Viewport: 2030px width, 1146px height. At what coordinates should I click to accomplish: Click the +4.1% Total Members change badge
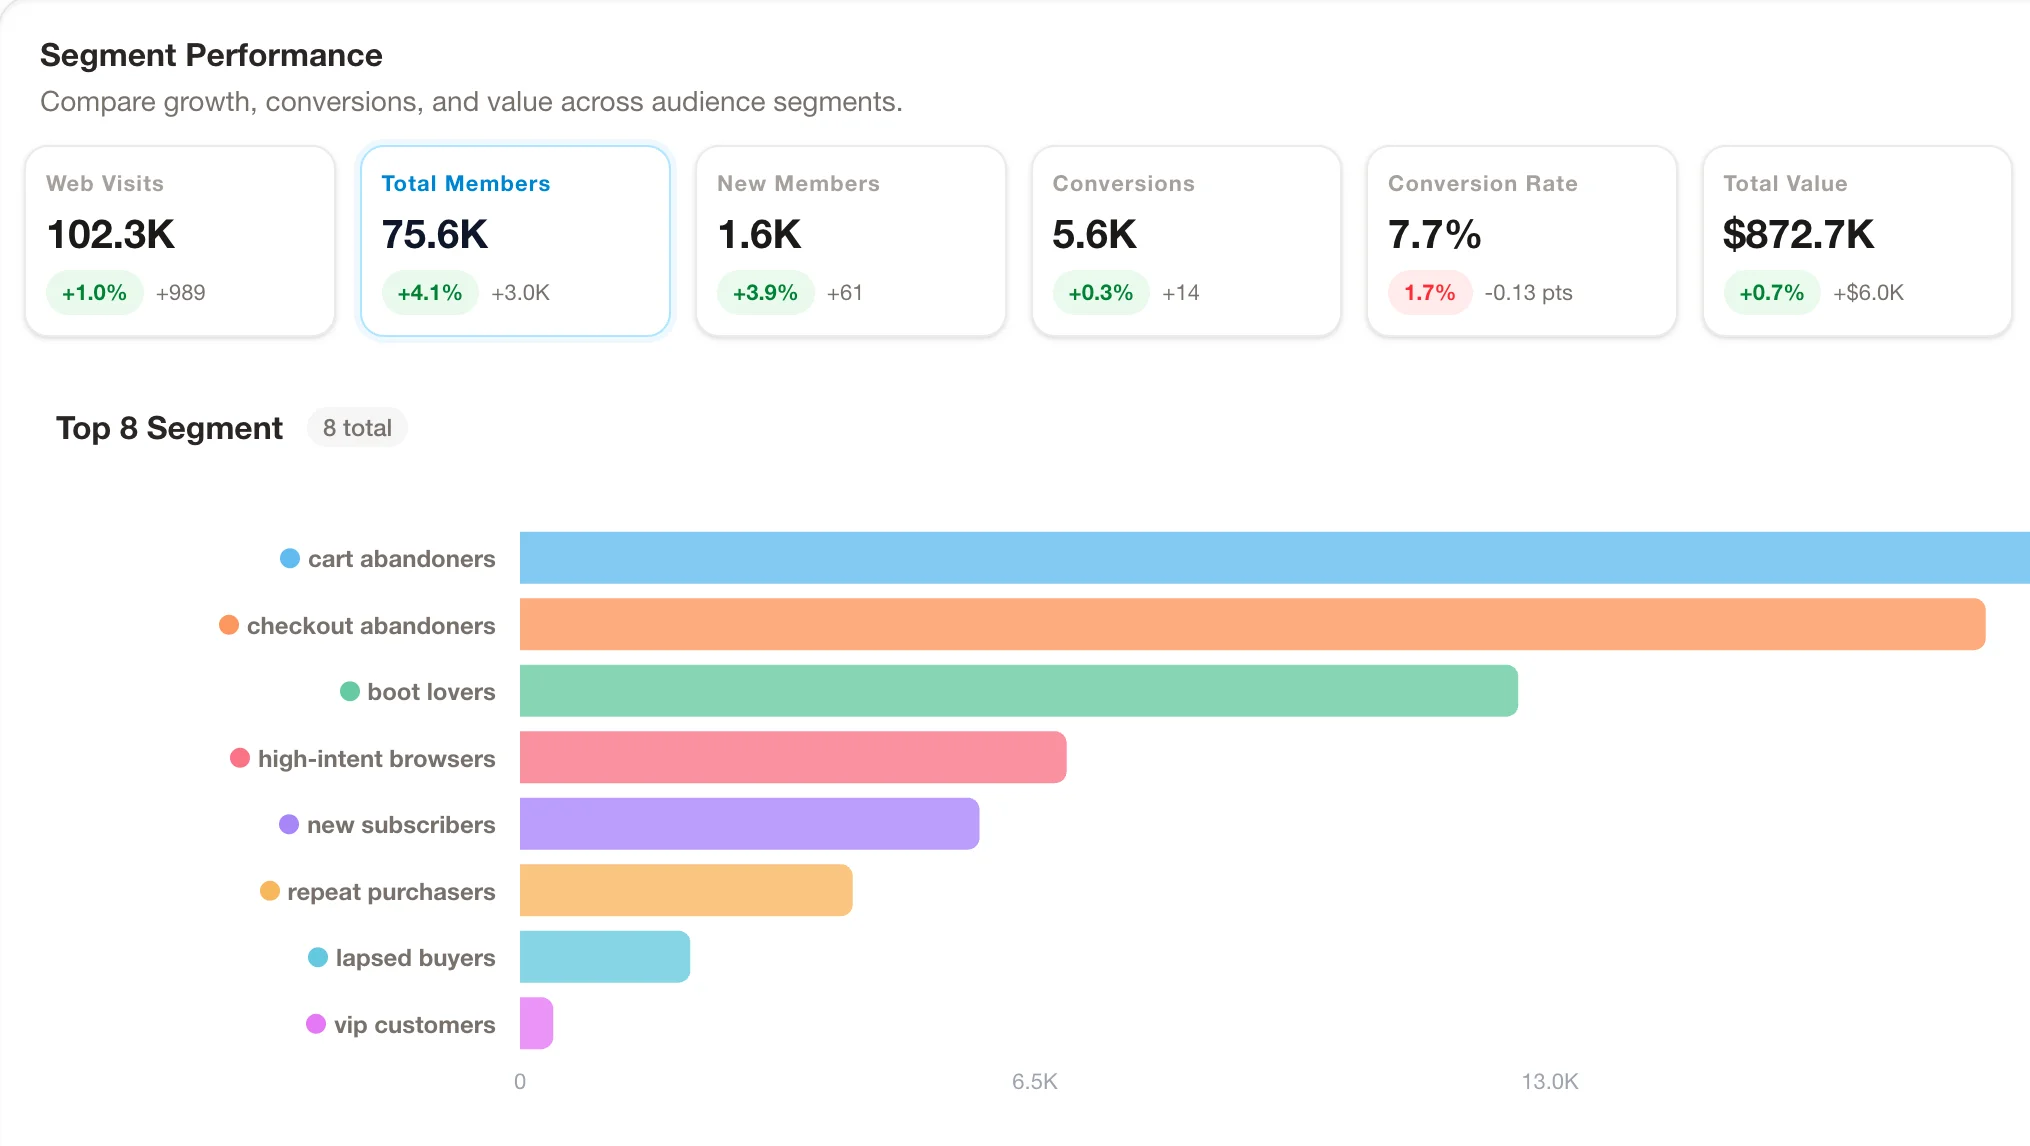point(430,293)
